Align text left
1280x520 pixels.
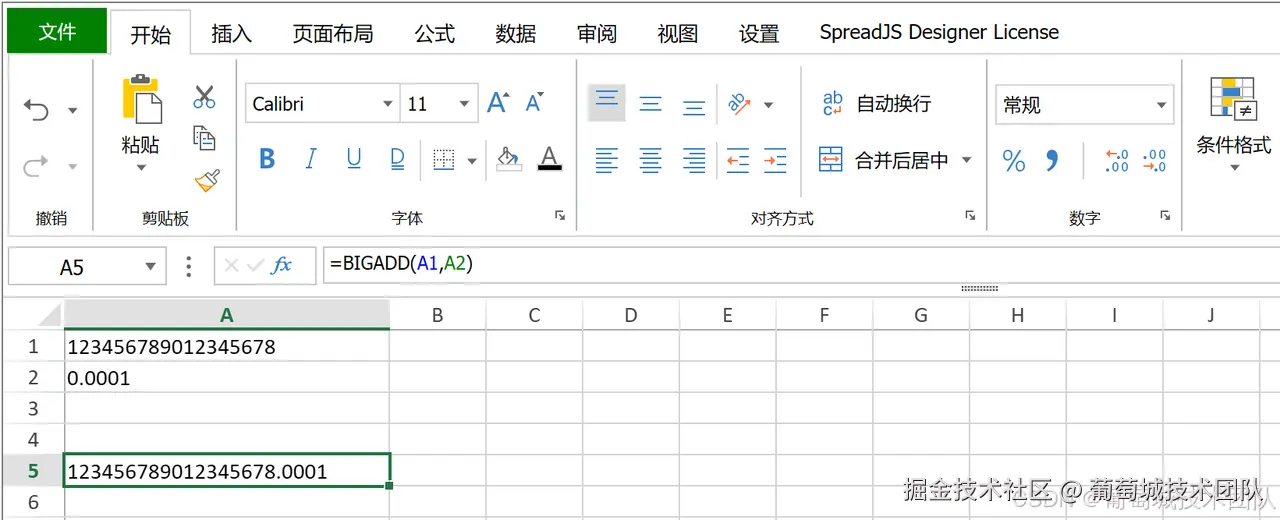pyautogui.click(x=607, y=160)
